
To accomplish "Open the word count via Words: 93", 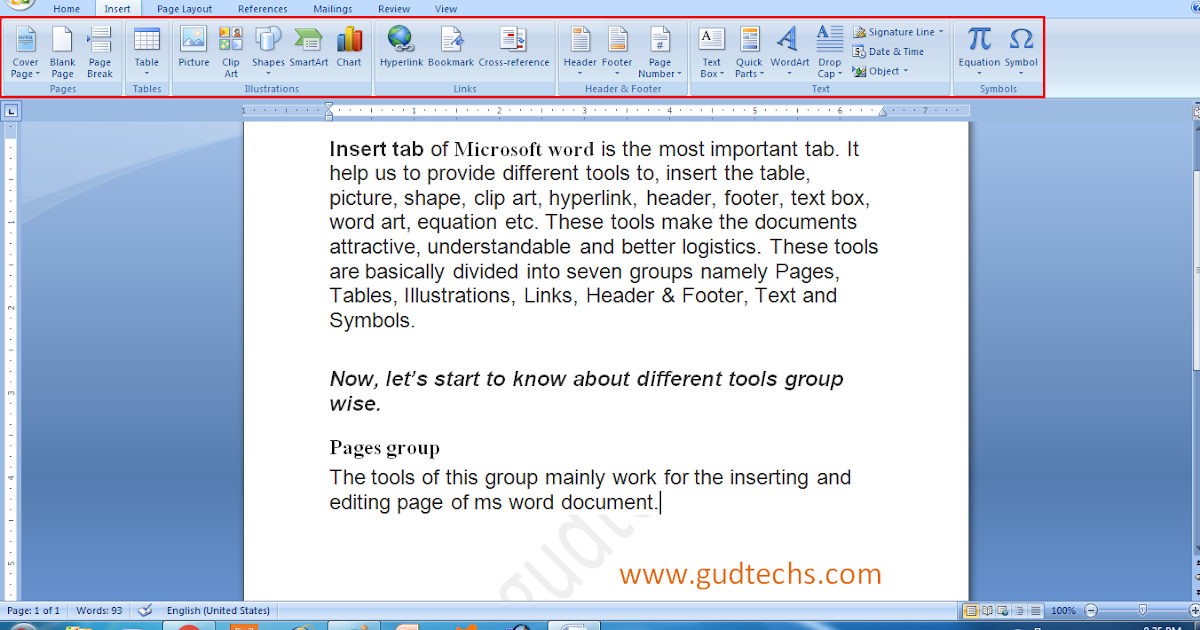I will coord(99,610).
